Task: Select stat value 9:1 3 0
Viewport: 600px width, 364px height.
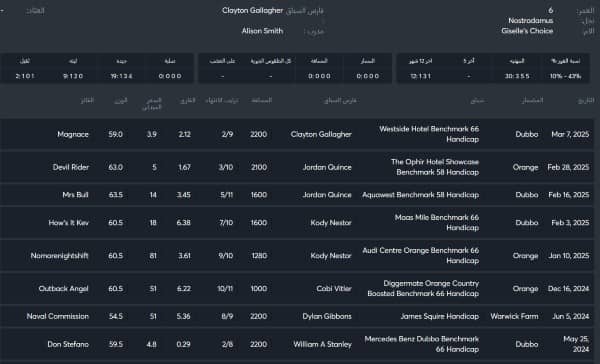Action: click(x=73, y=76)
